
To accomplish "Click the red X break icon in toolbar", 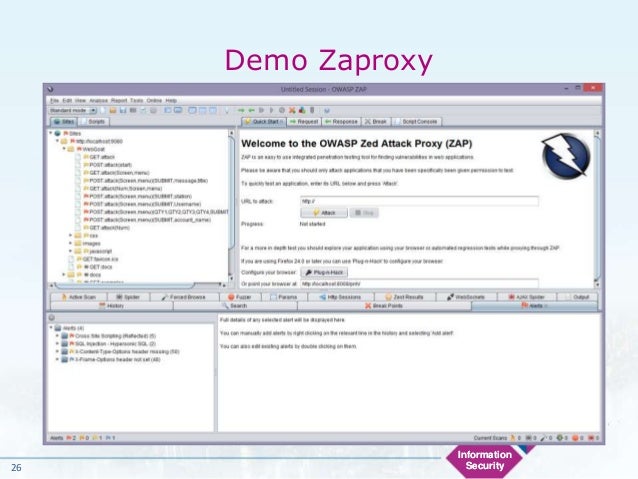I will (292, 110).
